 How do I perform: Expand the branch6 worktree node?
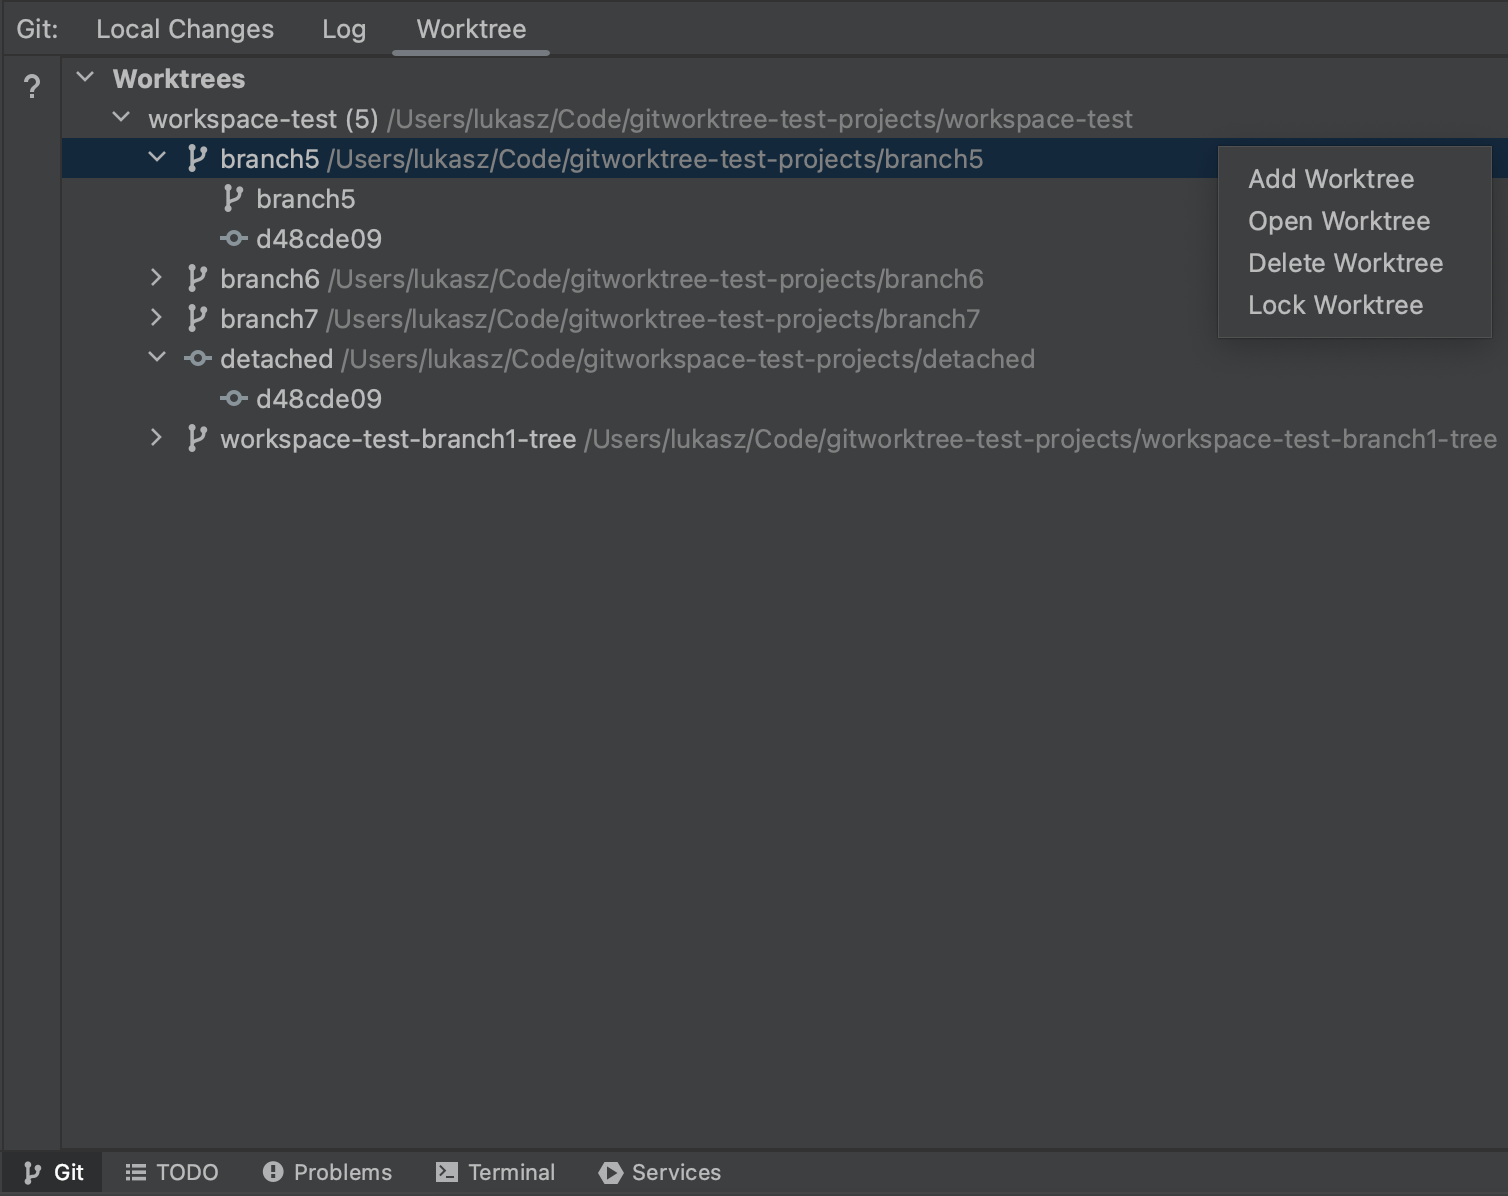[x=156, y=278]
